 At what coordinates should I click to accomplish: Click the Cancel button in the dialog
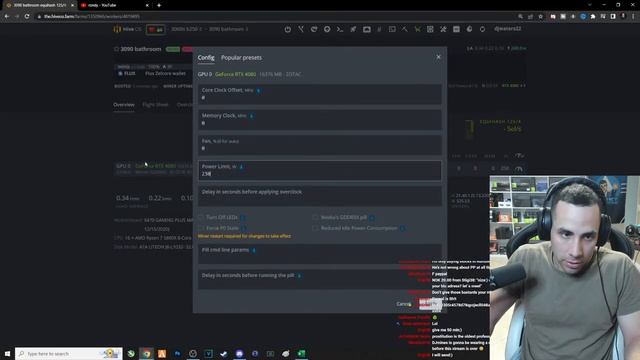[404, 304]
